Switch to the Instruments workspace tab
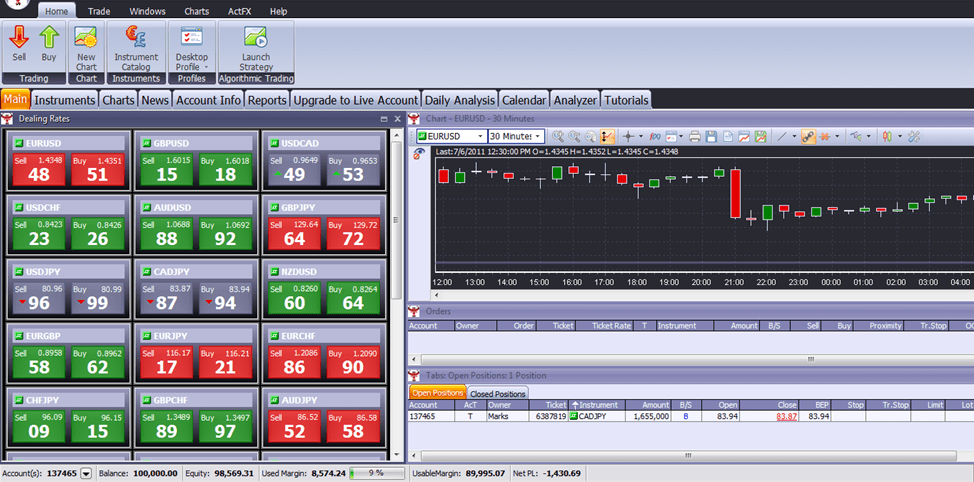This screenshot has height=482, width=974. point(65,100)
